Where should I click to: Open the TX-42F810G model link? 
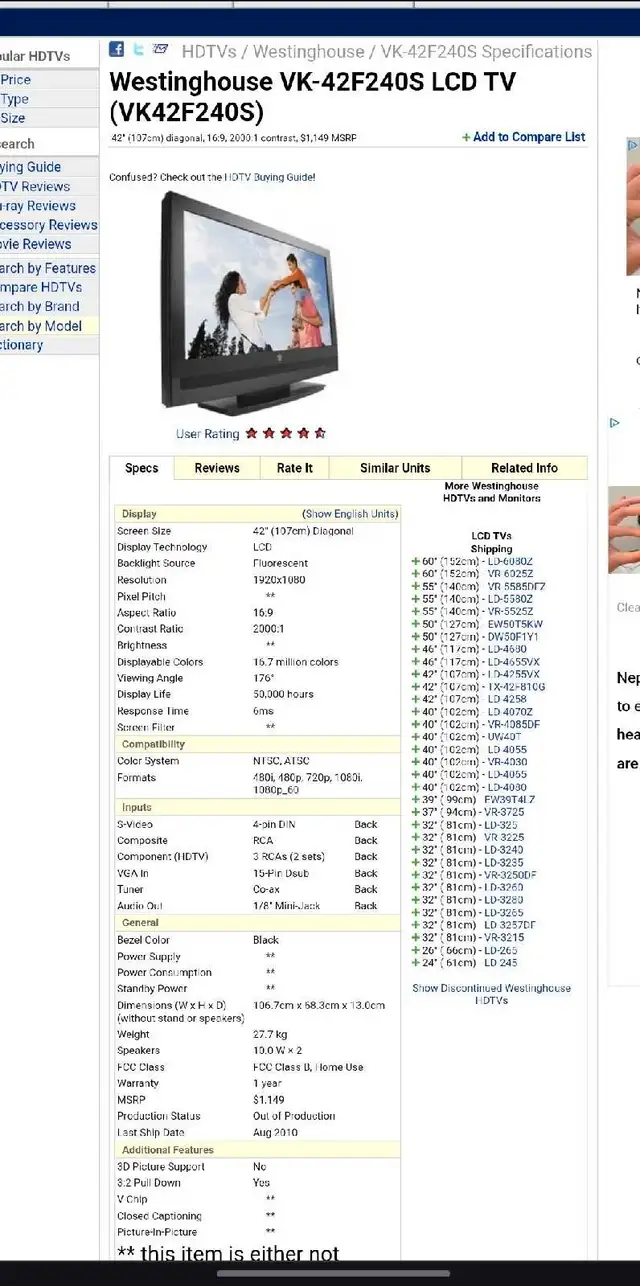pos(515,687)
